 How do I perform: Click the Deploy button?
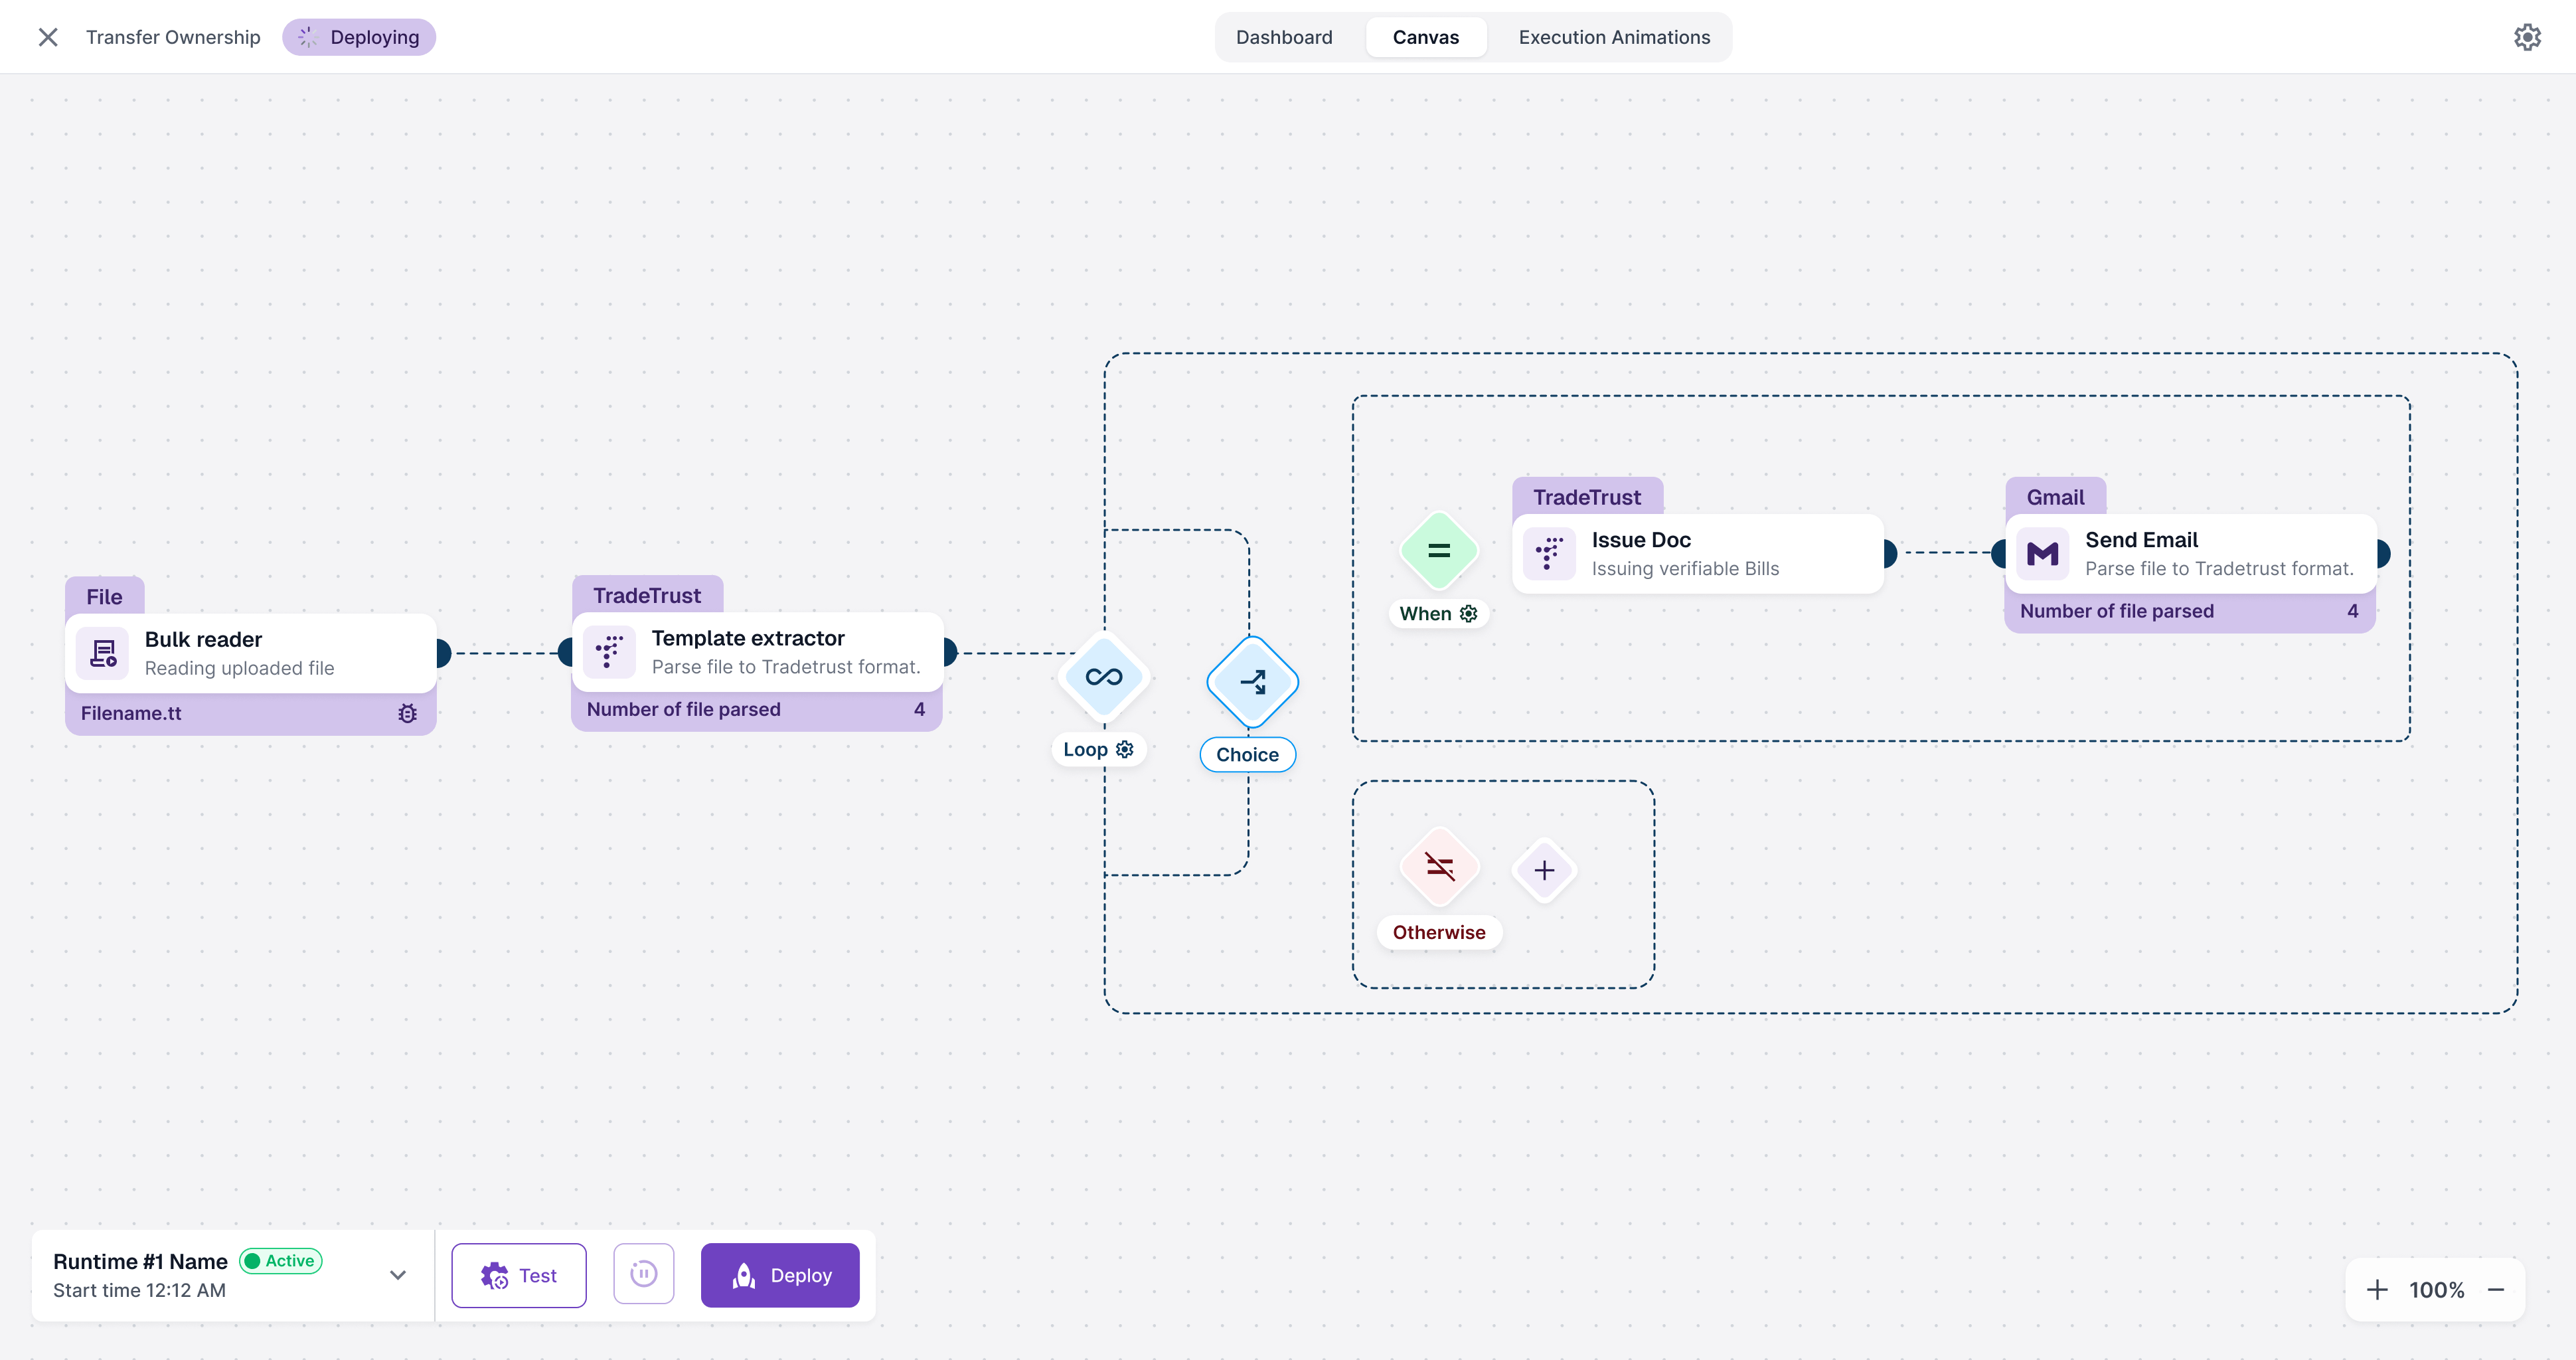[x=780, y=1275]
